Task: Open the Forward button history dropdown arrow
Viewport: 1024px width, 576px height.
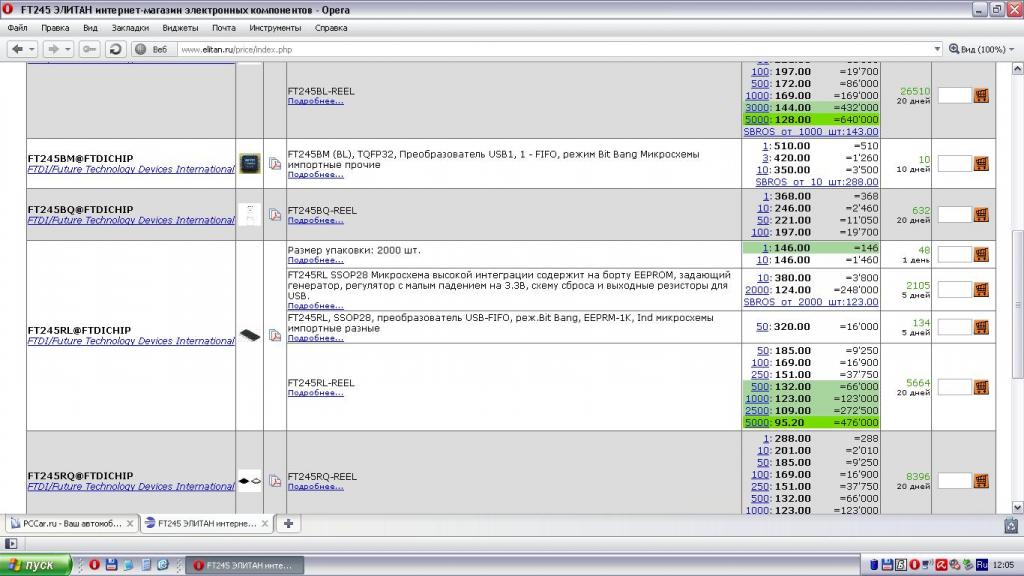Action: coord(68,49)
